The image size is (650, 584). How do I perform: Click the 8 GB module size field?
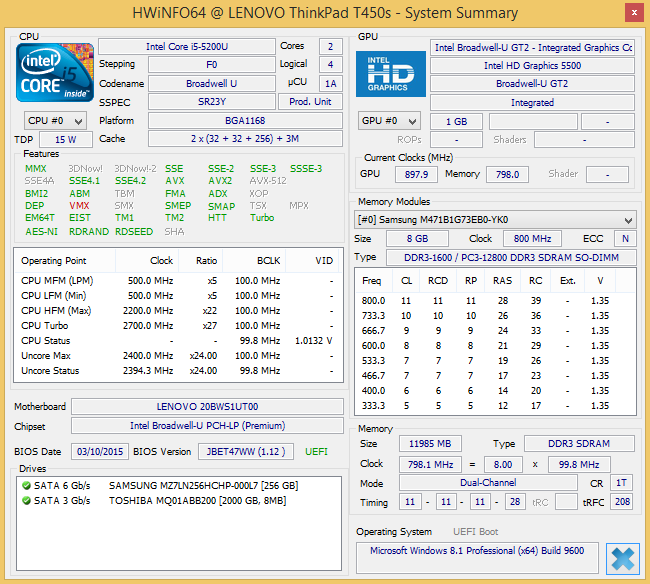(417, 239)
